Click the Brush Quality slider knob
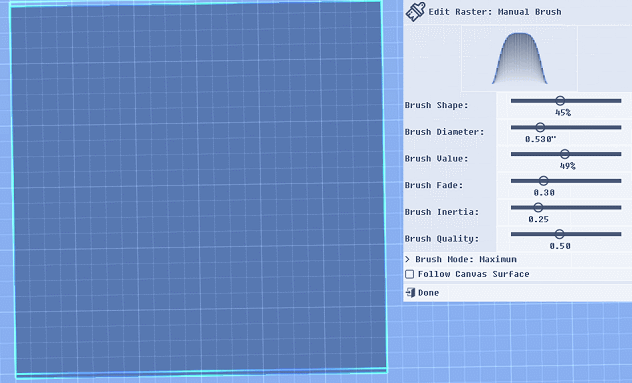 pyautogui.click(x=559, y=234)
